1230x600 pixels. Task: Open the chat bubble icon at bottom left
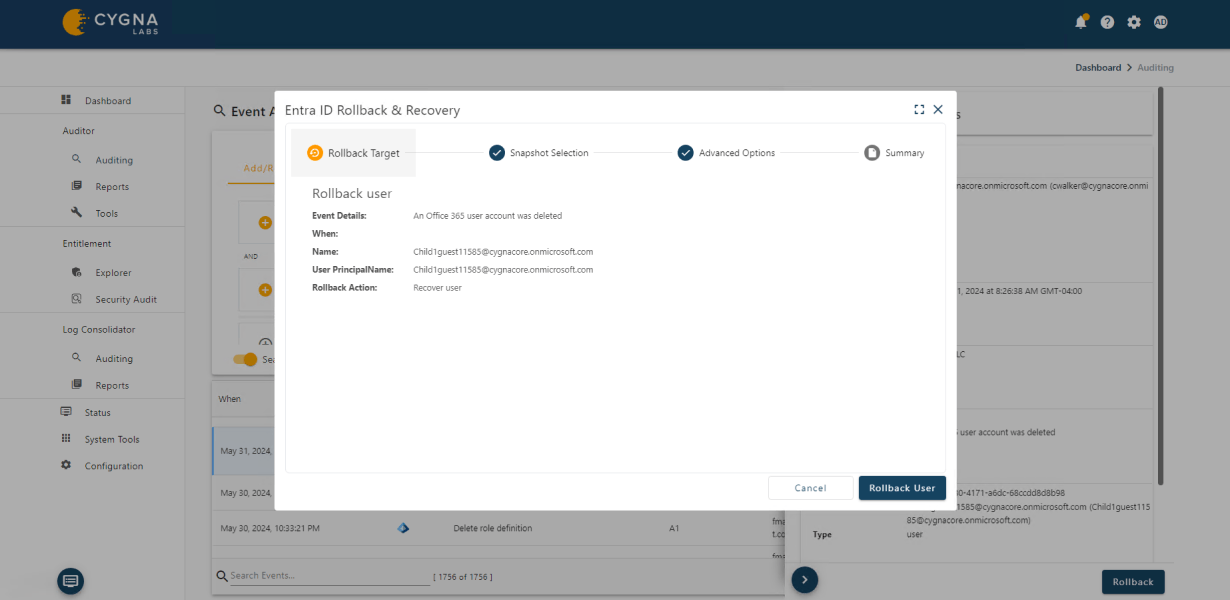click(69, 580)
